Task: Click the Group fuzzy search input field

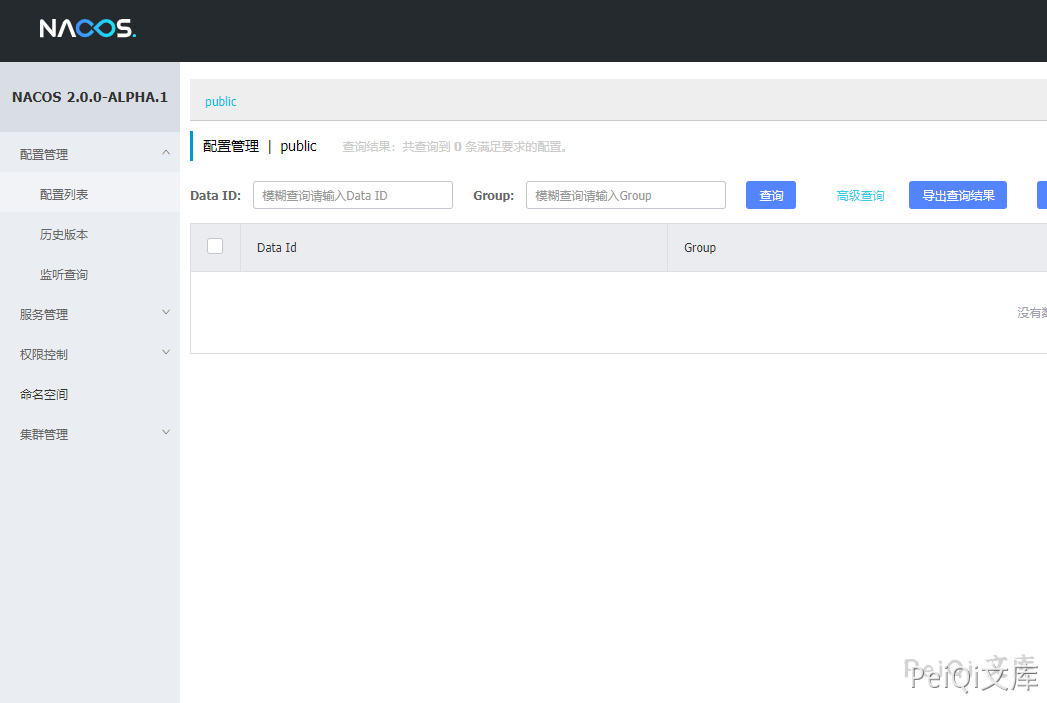Action: coord(625,195)
